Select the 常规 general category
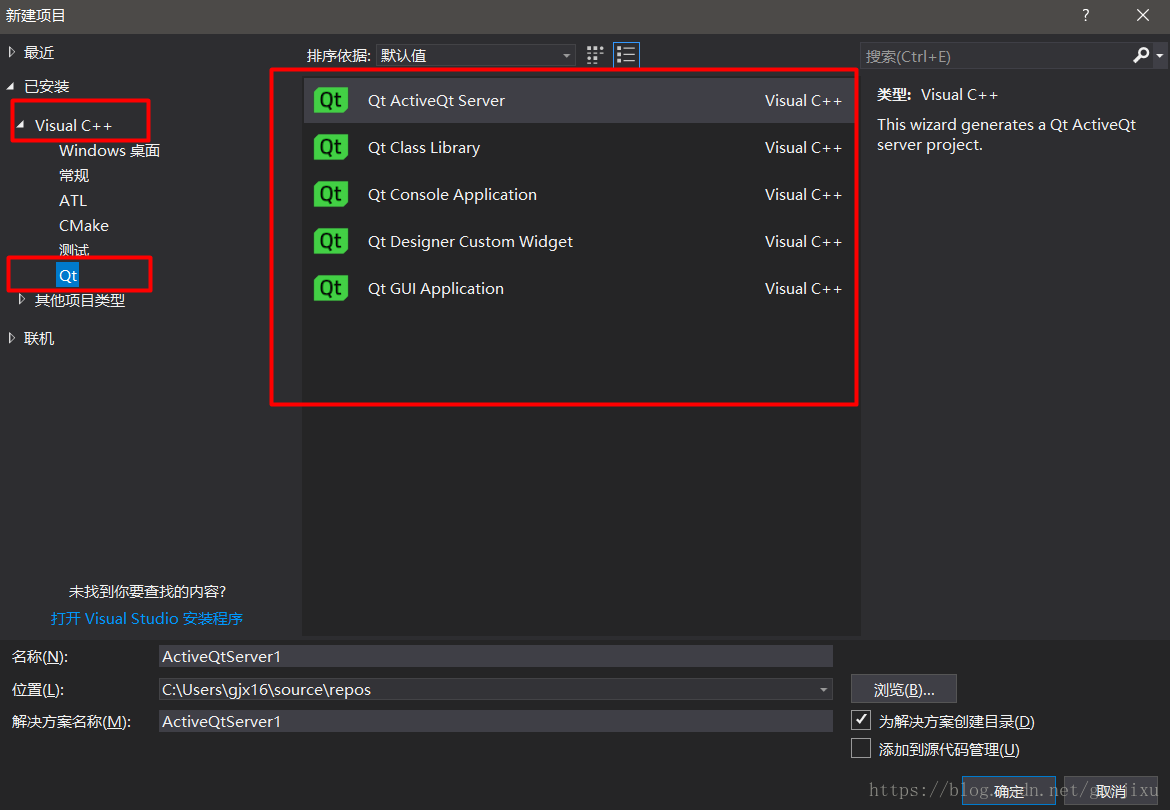This screenshot has height=810, width=1170. (74, 175)
